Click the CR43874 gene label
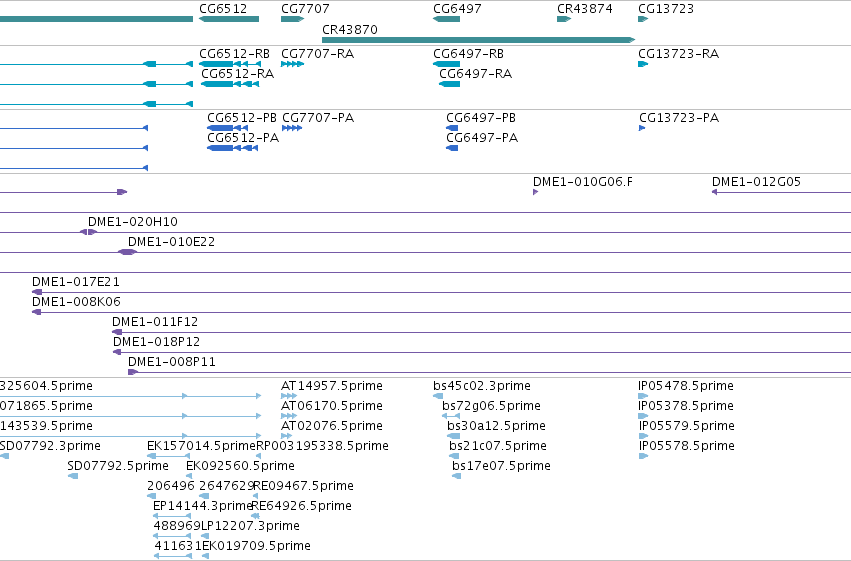851x561 pixels. pos(585,9)
